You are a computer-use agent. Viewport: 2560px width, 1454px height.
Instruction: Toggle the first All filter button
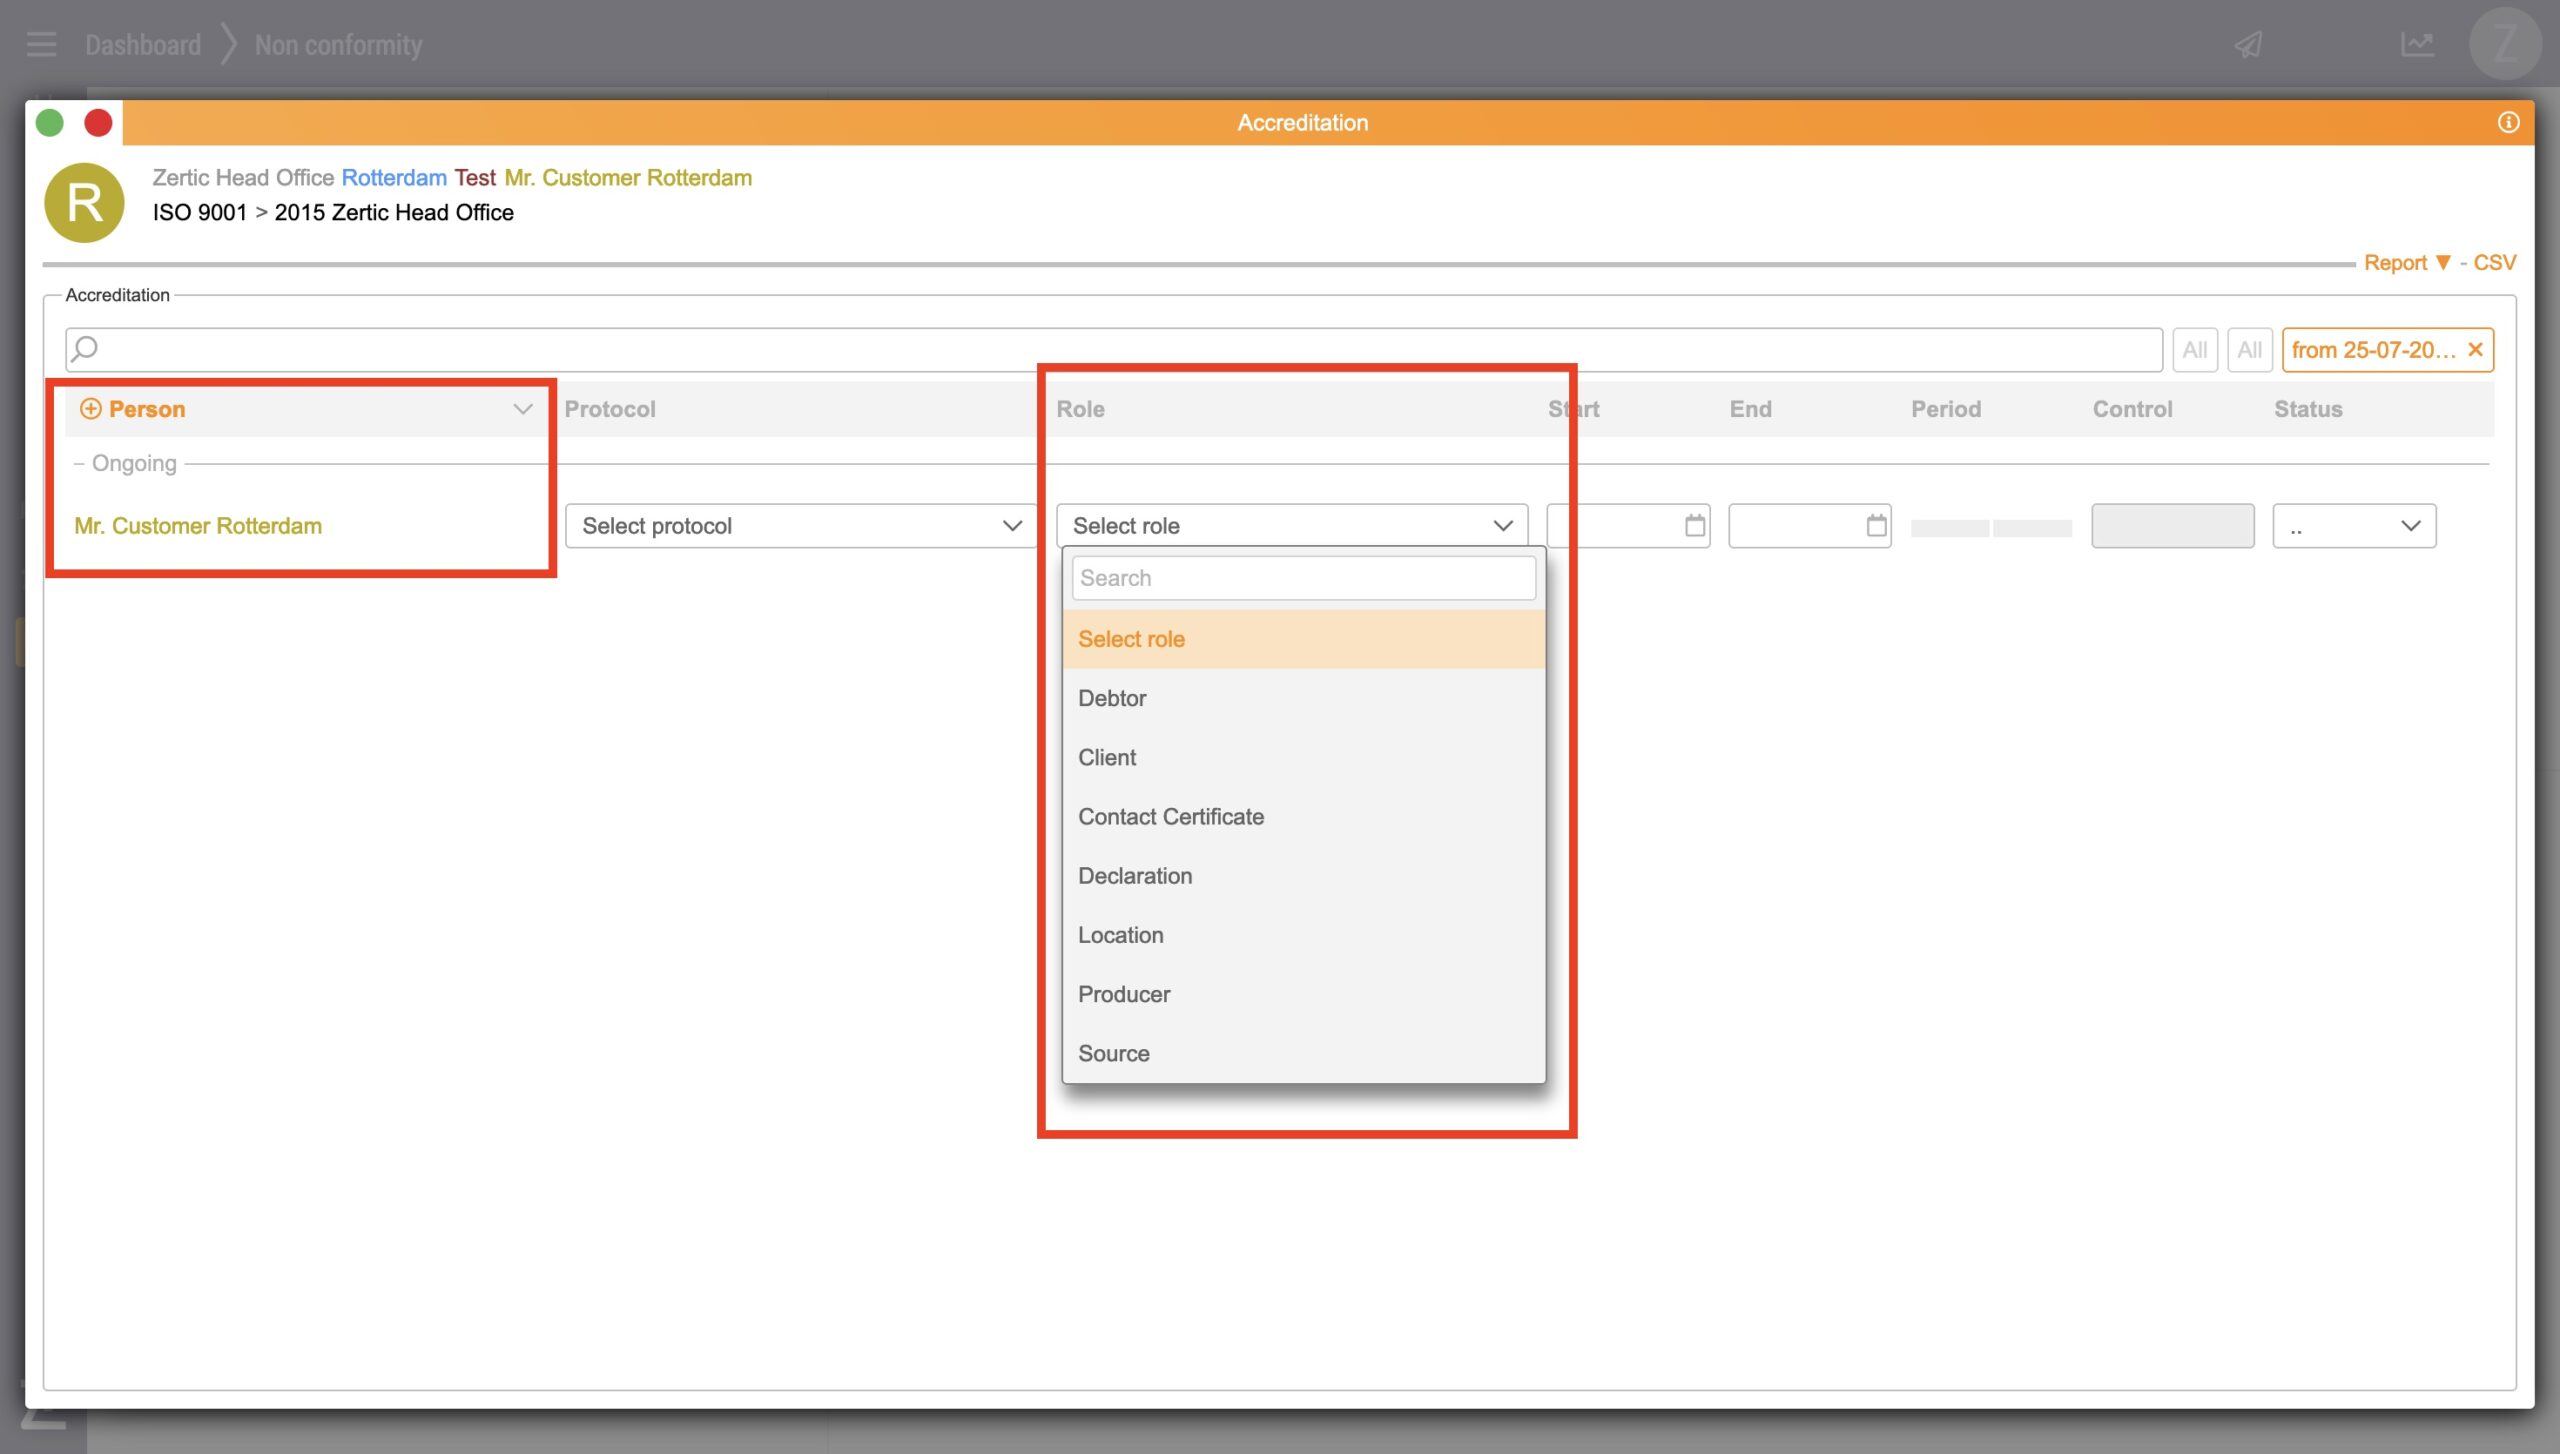(x=2194, y=350)
